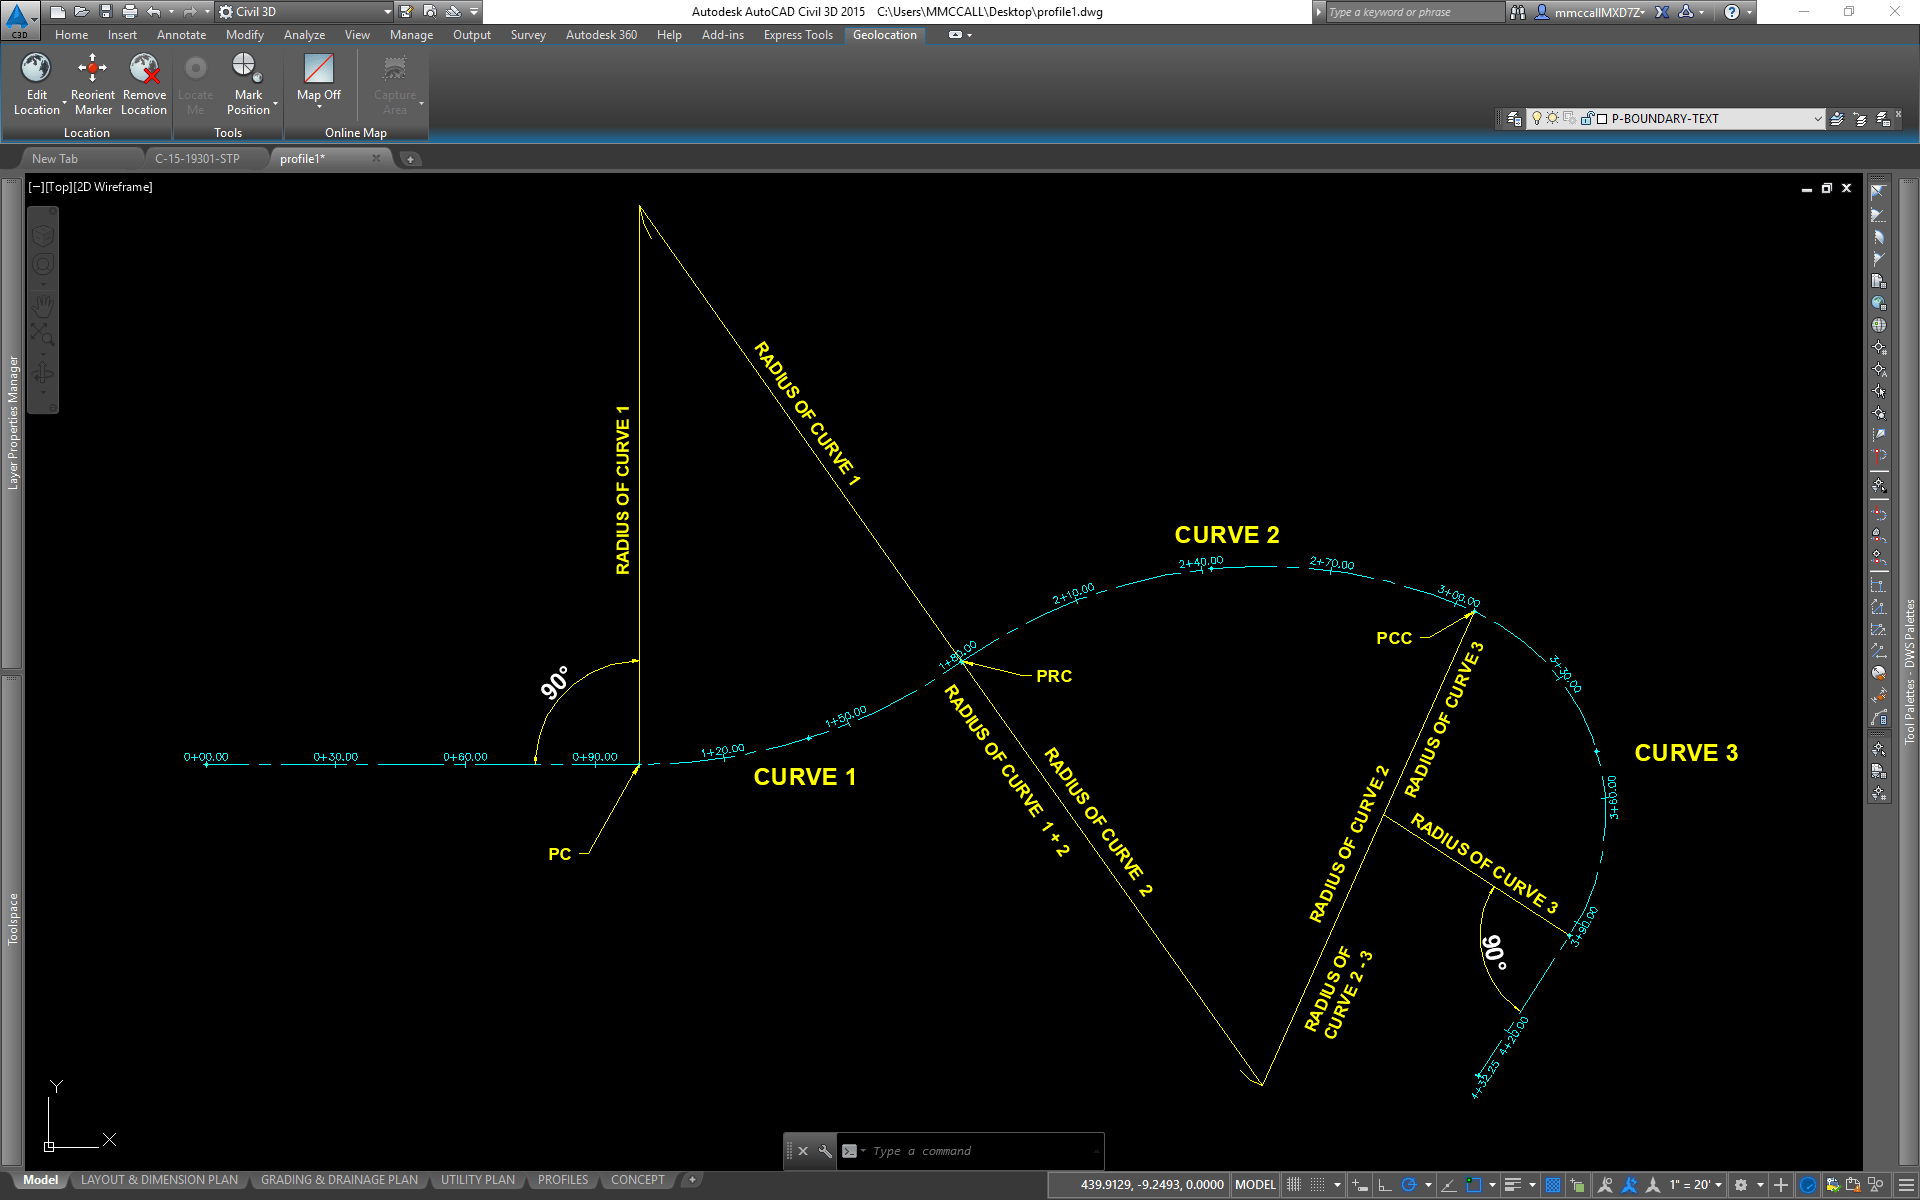Toggle the layer on/off lightbulb icon
Viewport: 1920px width, 1200px height.
1537,119
